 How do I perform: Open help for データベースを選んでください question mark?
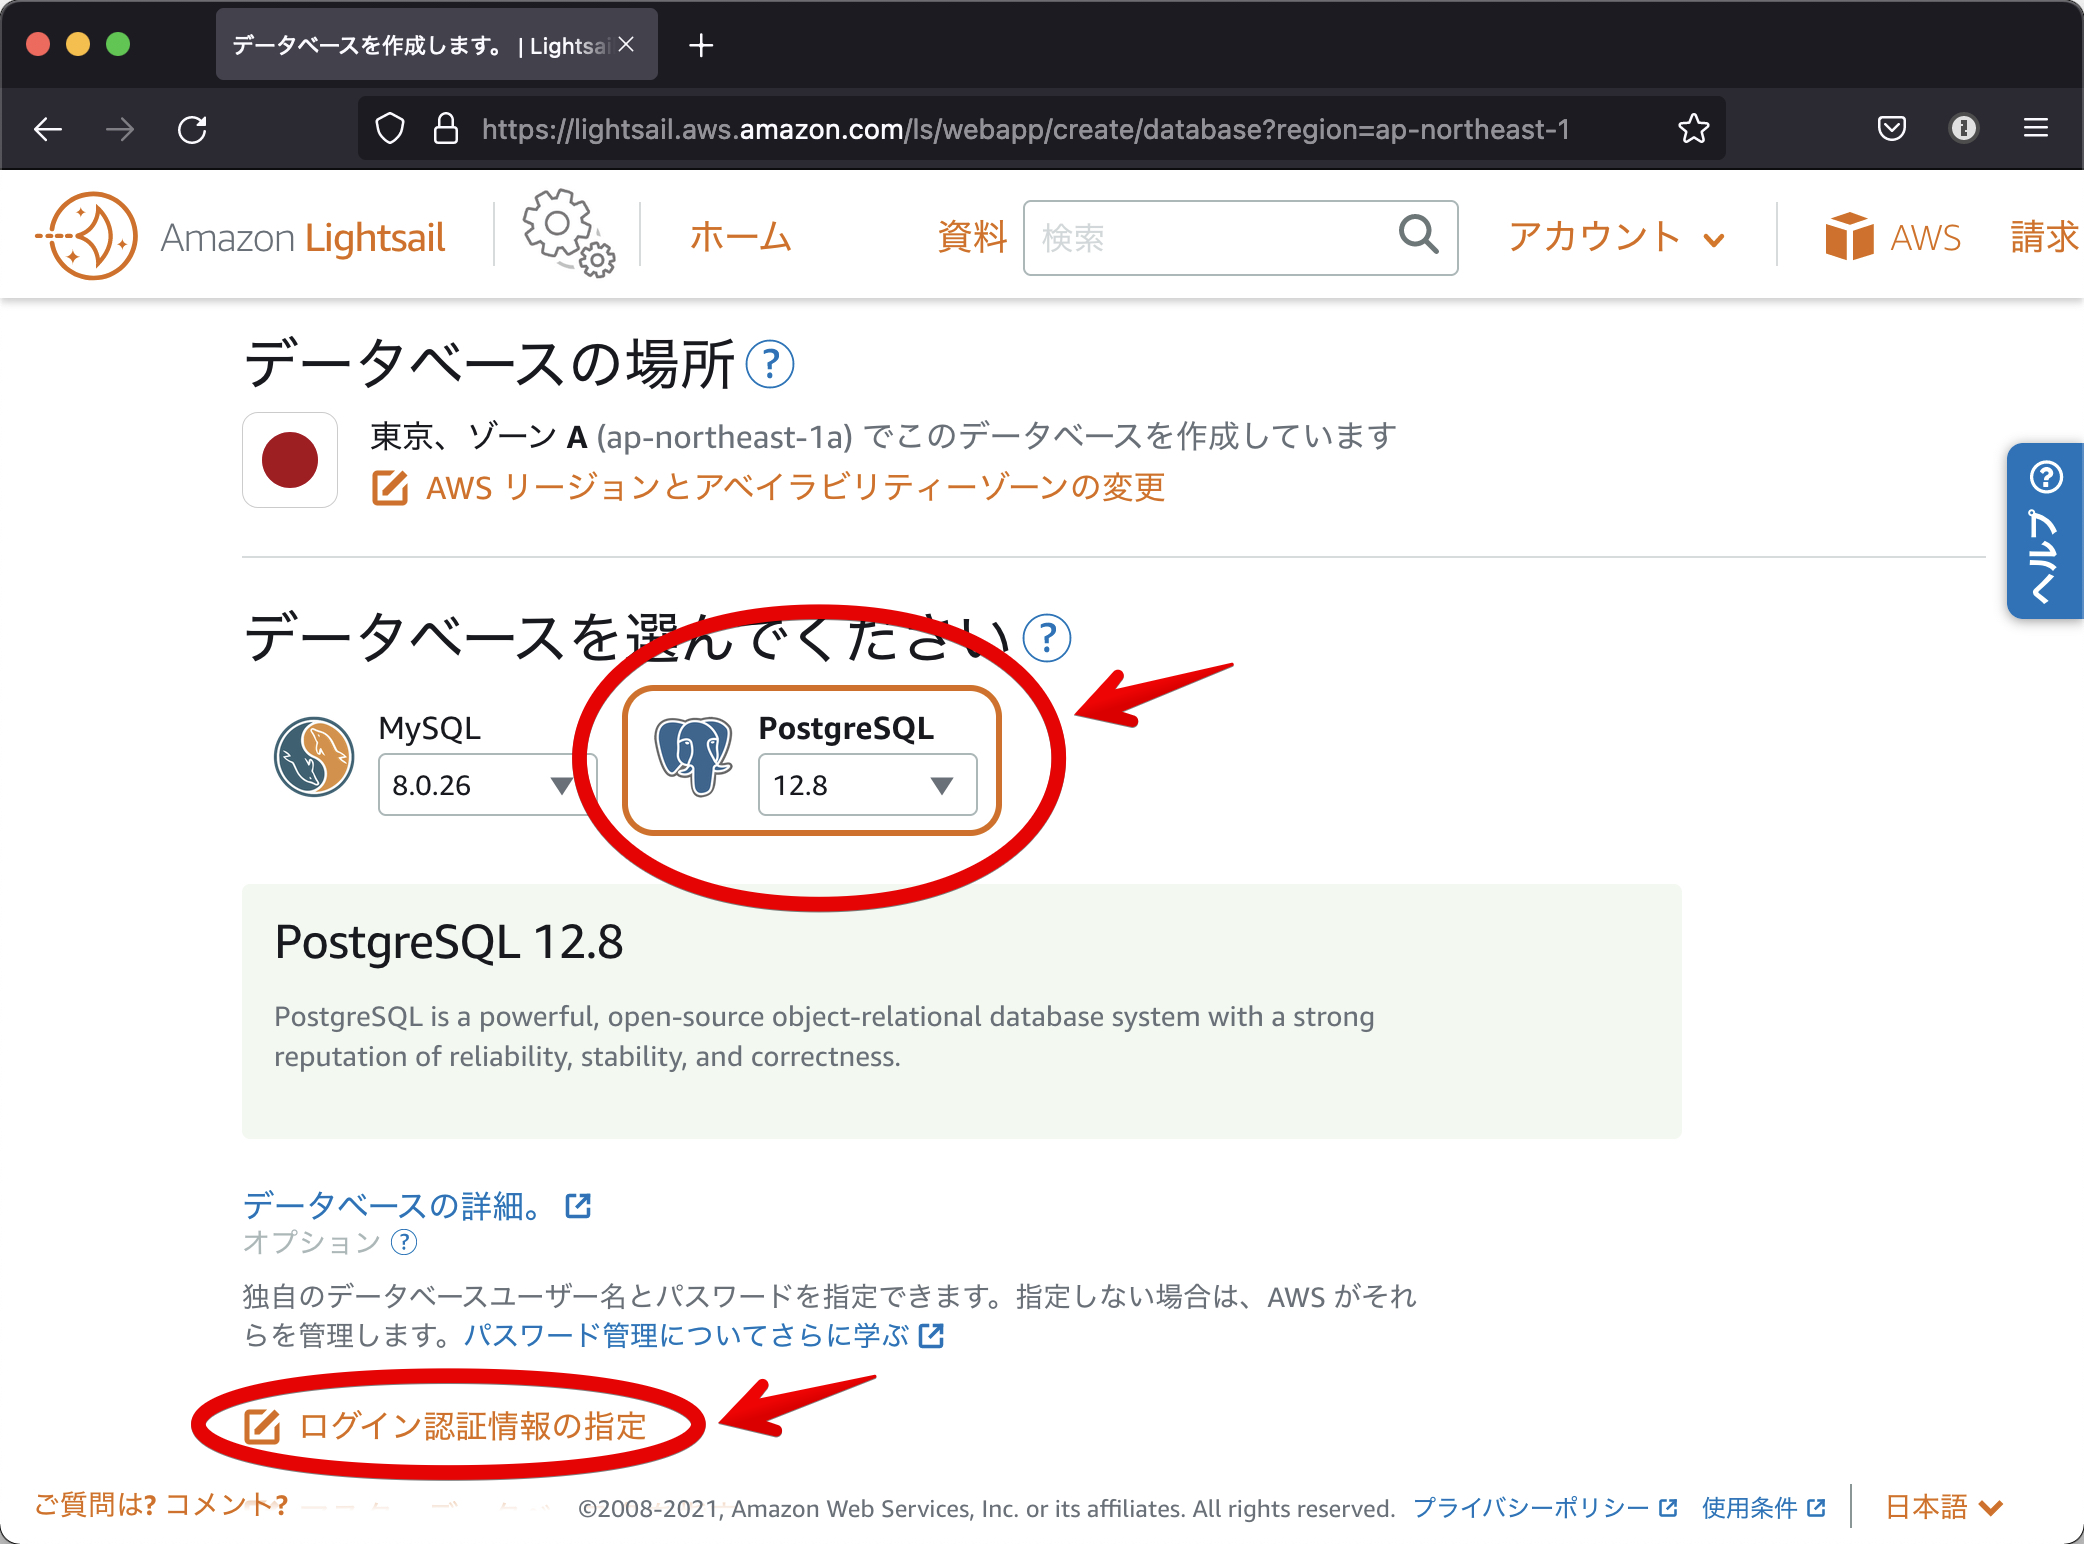tap(1047, 638)
